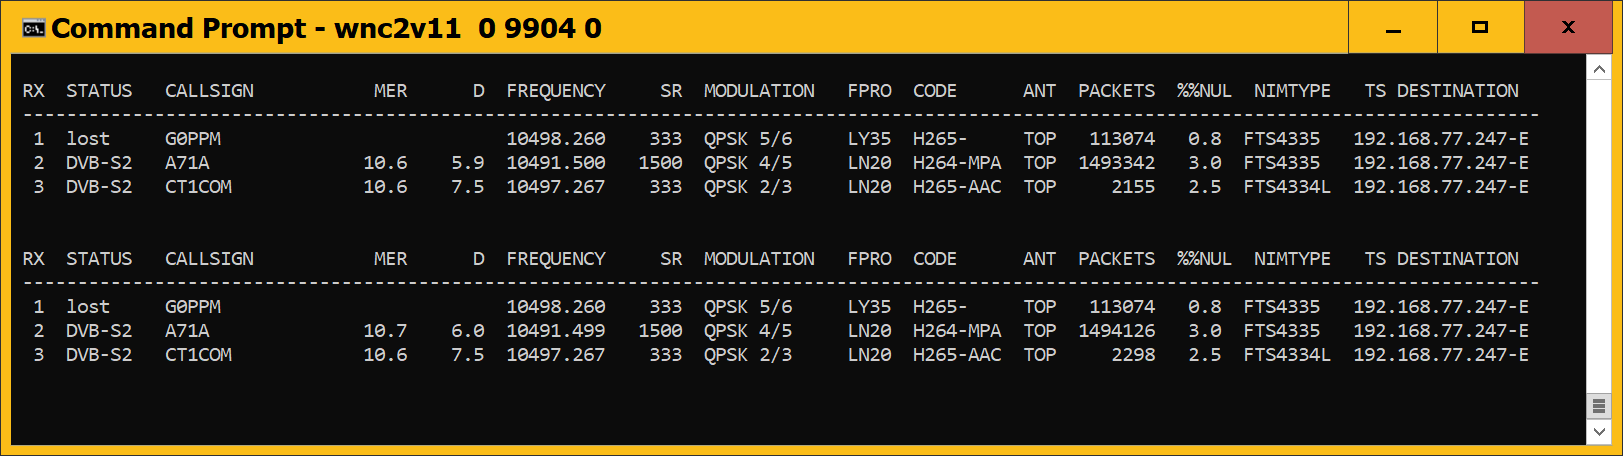
Task: Click frequency 10491.500 in the first table
Action: coord(556,163)
